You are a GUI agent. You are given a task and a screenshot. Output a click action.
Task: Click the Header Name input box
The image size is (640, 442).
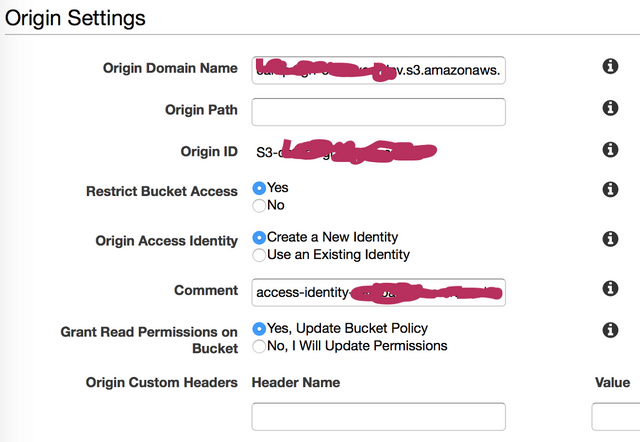coord(378,416)
